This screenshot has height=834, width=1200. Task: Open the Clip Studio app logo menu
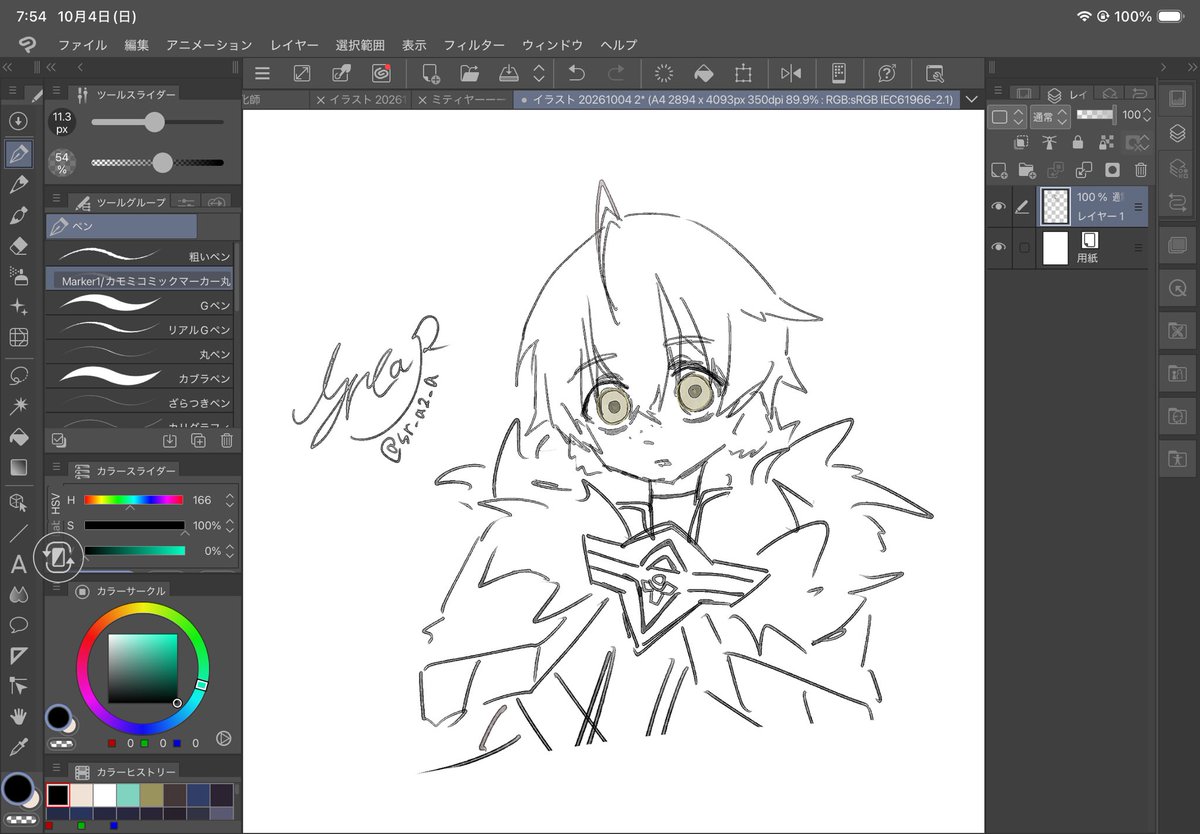click(27, 45)
